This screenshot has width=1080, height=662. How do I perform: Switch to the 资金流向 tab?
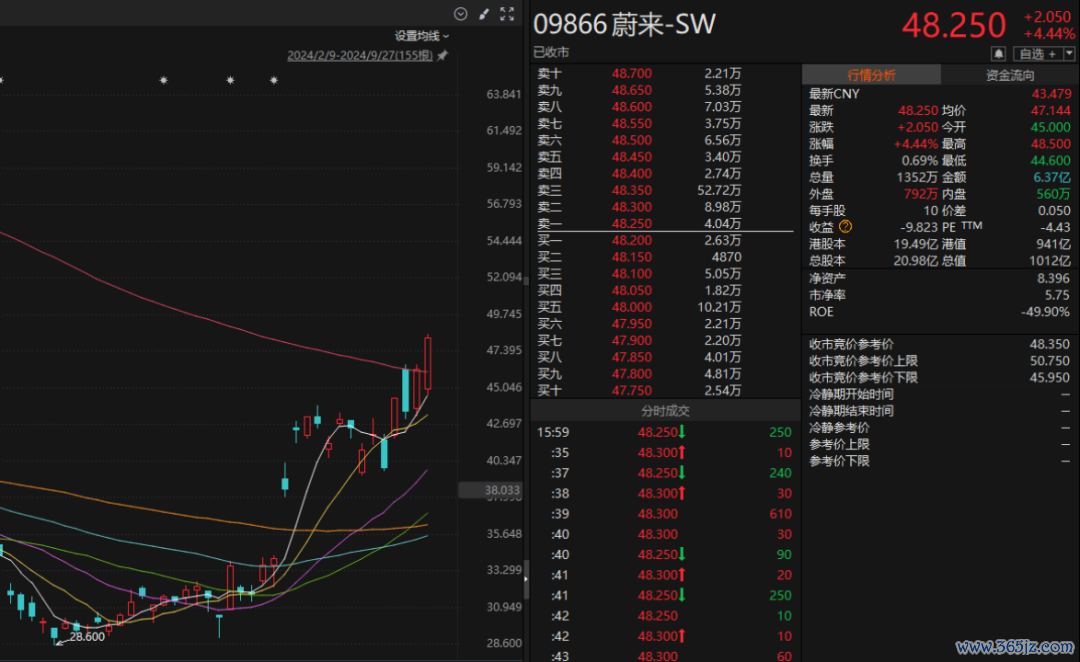[1010, 75]
